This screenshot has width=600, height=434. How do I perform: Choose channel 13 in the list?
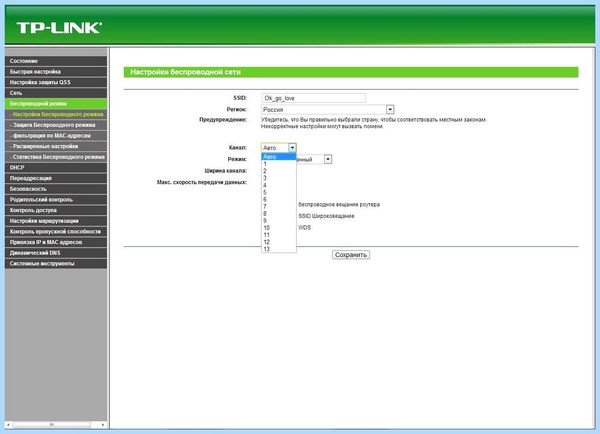(x=279, y=249)
